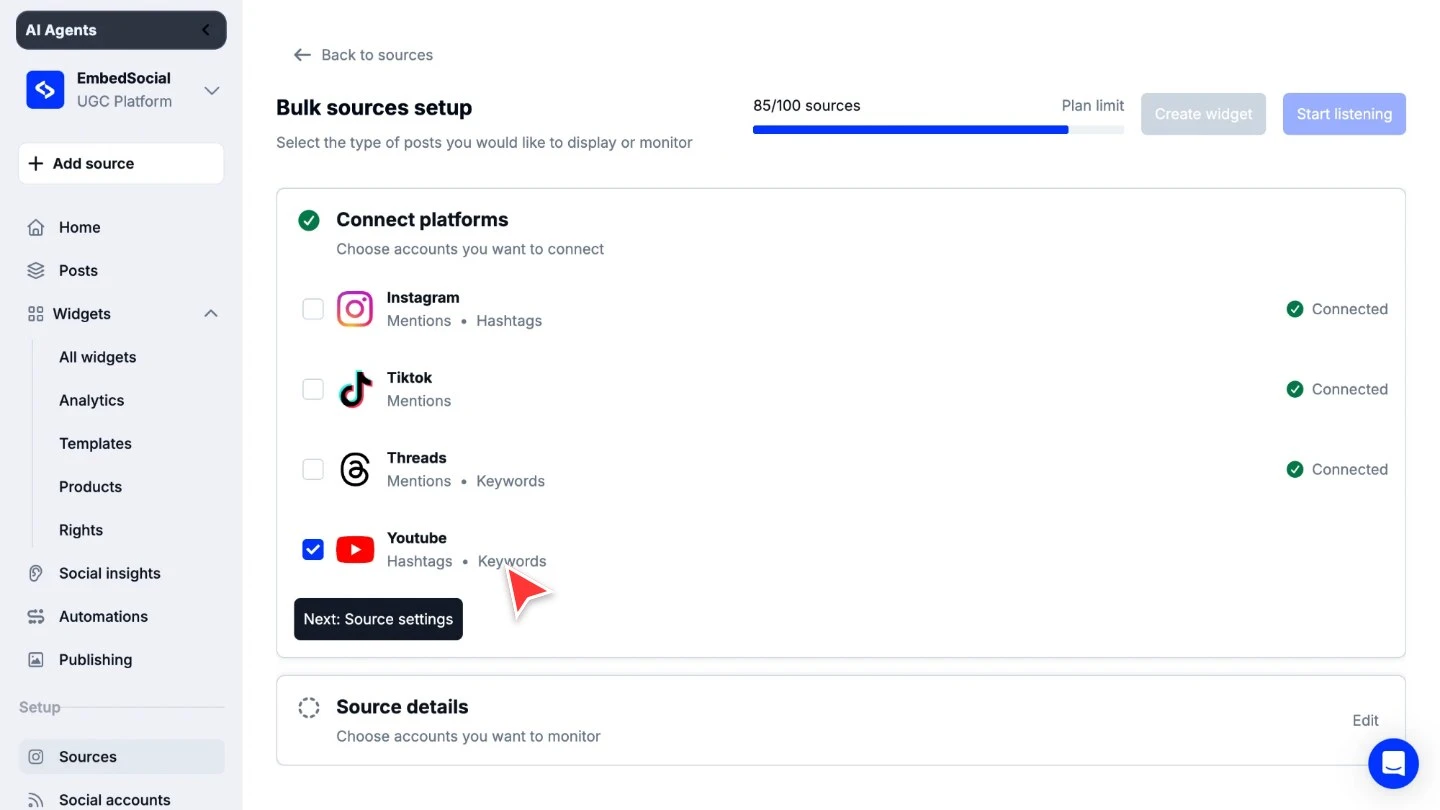Click the Create widget button

tap(1203, 114)
